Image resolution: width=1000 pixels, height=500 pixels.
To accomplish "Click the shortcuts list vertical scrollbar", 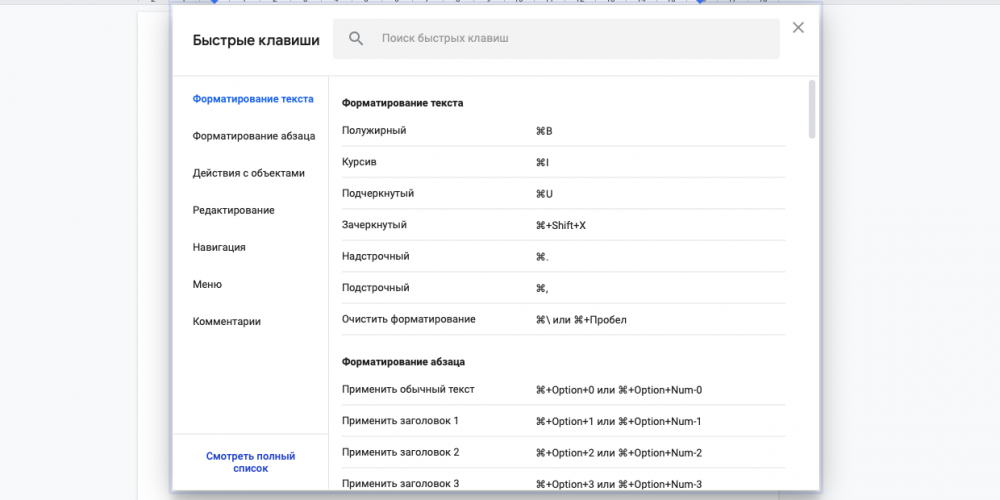I will pyautogui.click(x=812, y=110).
